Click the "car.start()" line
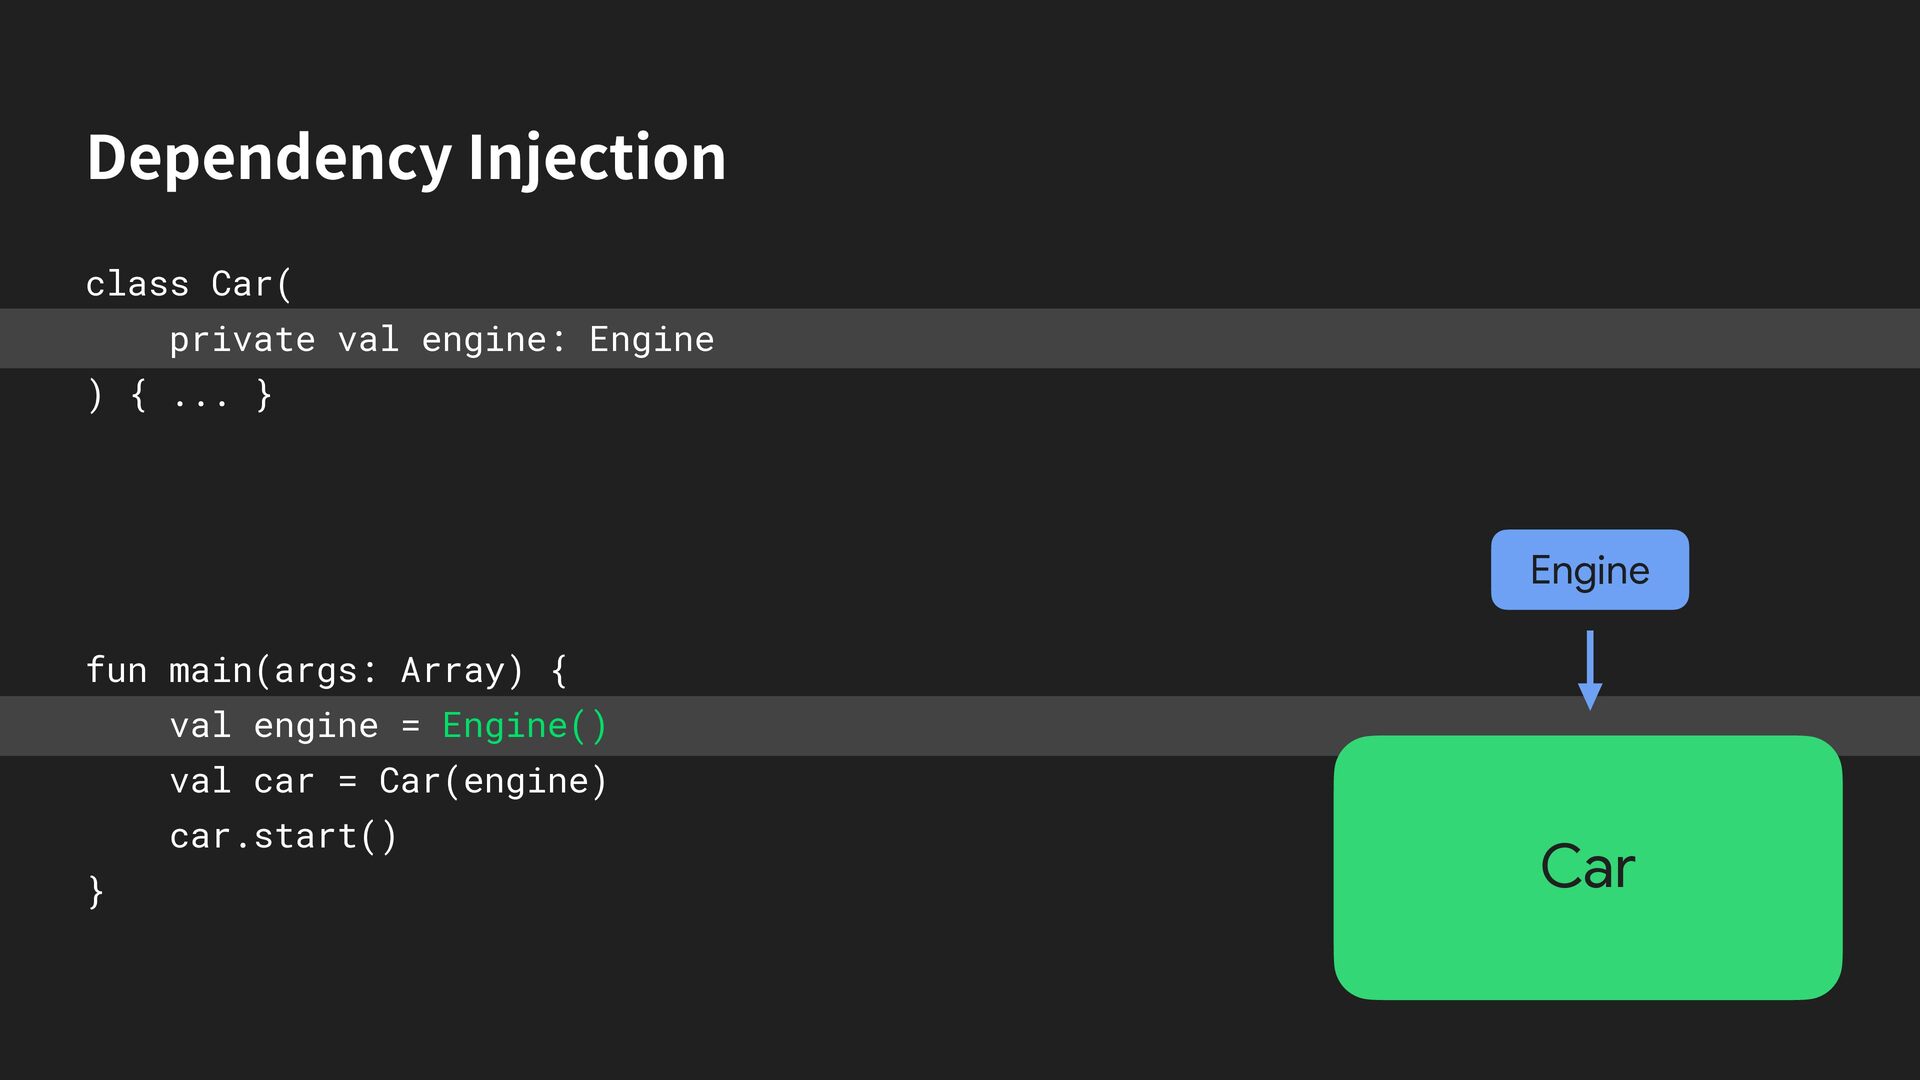 point(283,837)
